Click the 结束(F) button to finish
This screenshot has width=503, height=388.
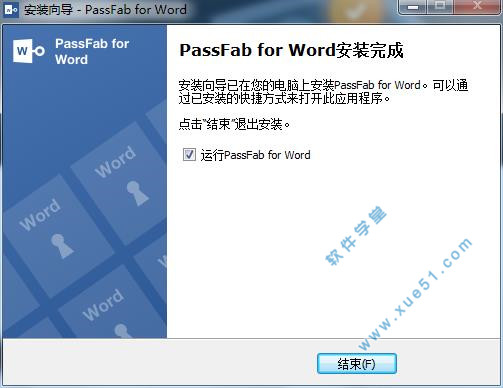(x=357, y=363)
